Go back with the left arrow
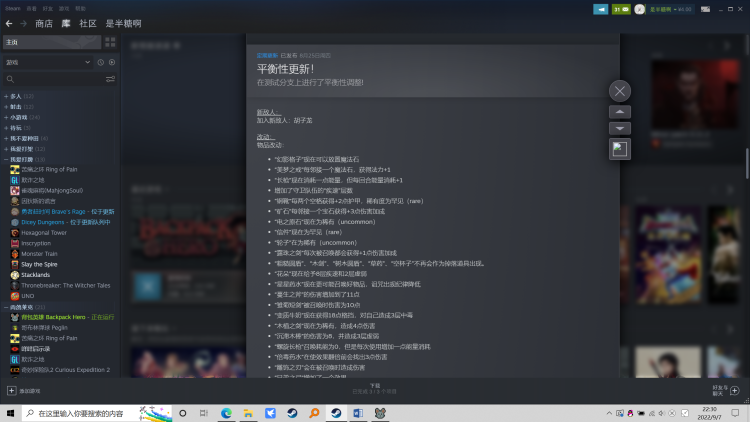This screenshot has height=422, width=750. [x=9, y=23]
